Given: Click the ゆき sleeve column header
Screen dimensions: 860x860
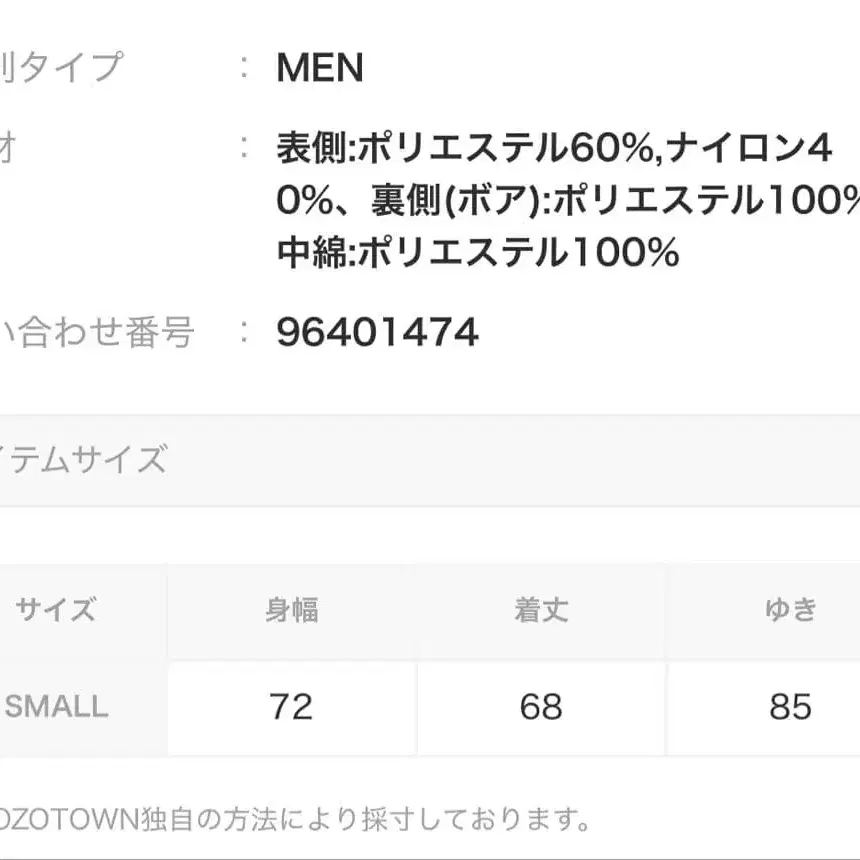Looking at the screenshot, I should tap(790, 609).
